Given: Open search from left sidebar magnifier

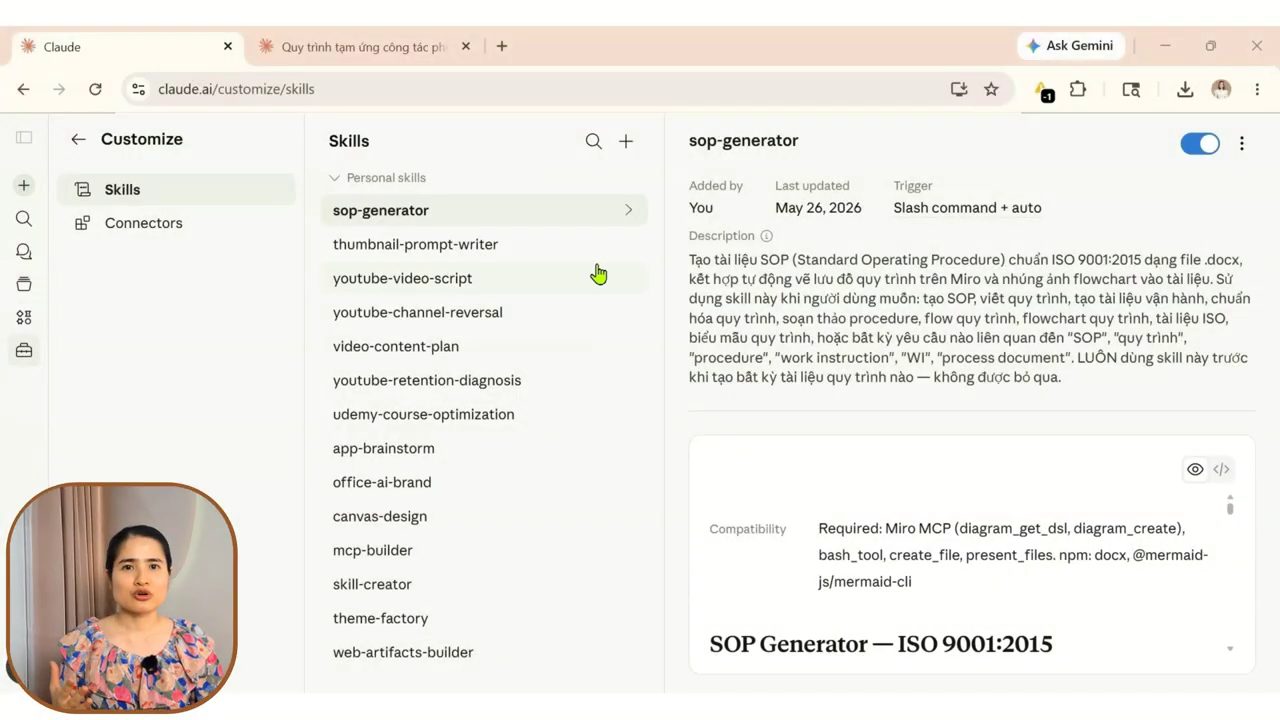Looking at the screenshot, I should click(x=24, y=218).
